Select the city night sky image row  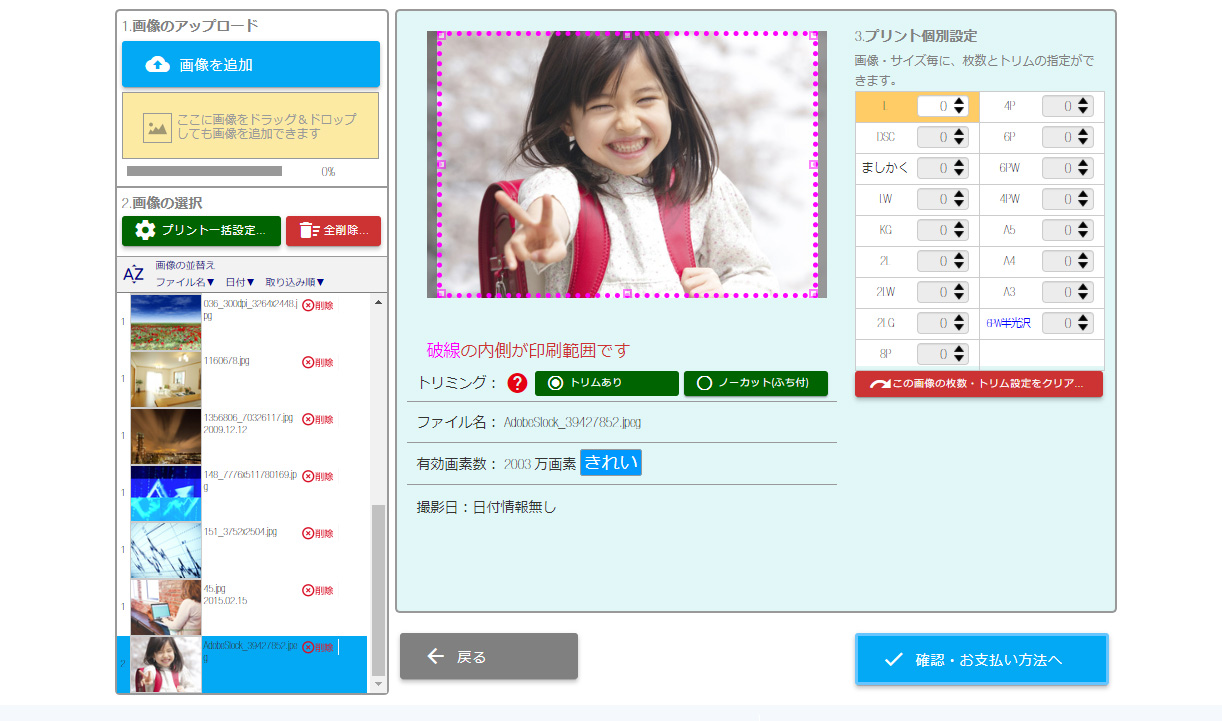[x=166, y=436]
